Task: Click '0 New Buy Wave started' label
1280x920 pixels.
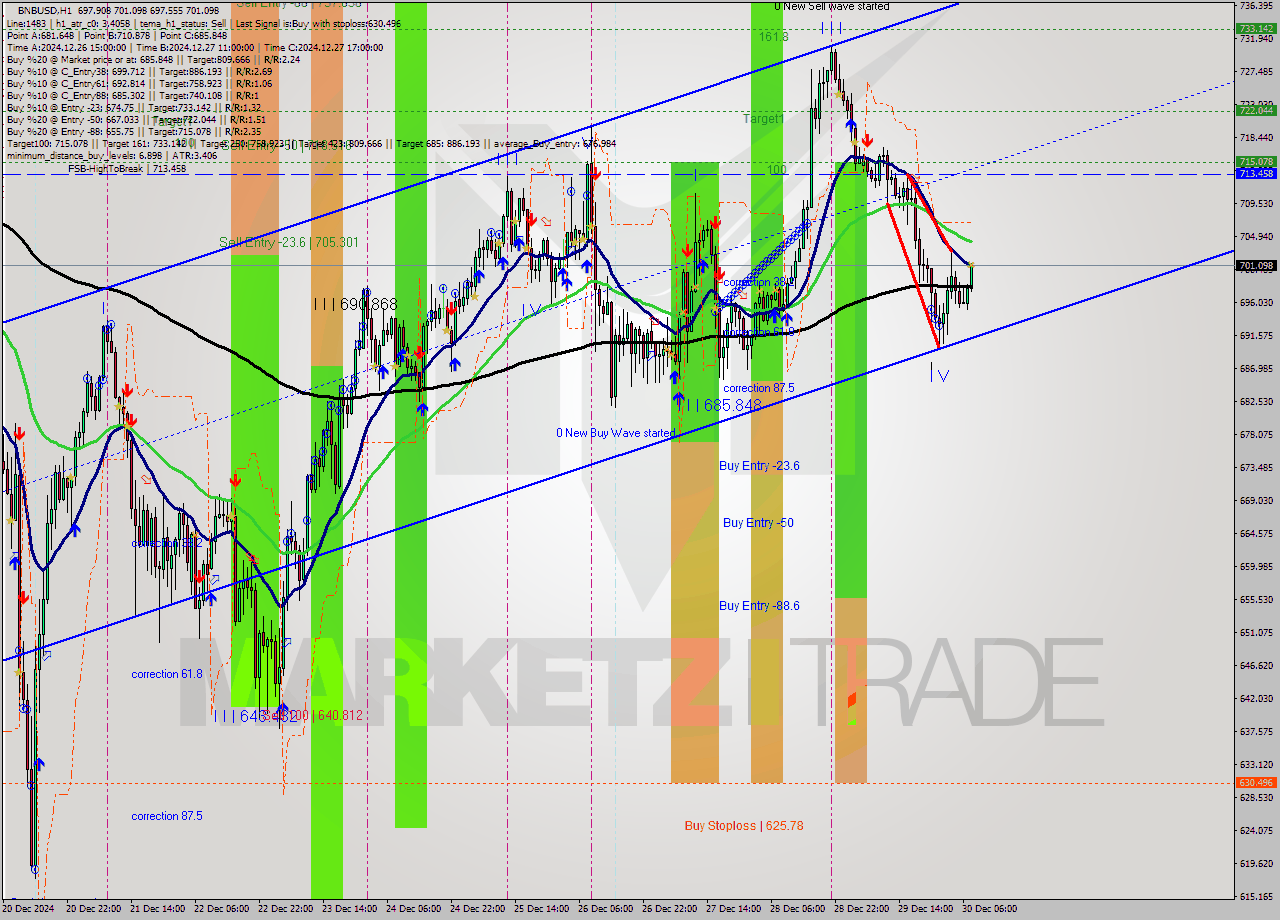Action: coord(616,433)
